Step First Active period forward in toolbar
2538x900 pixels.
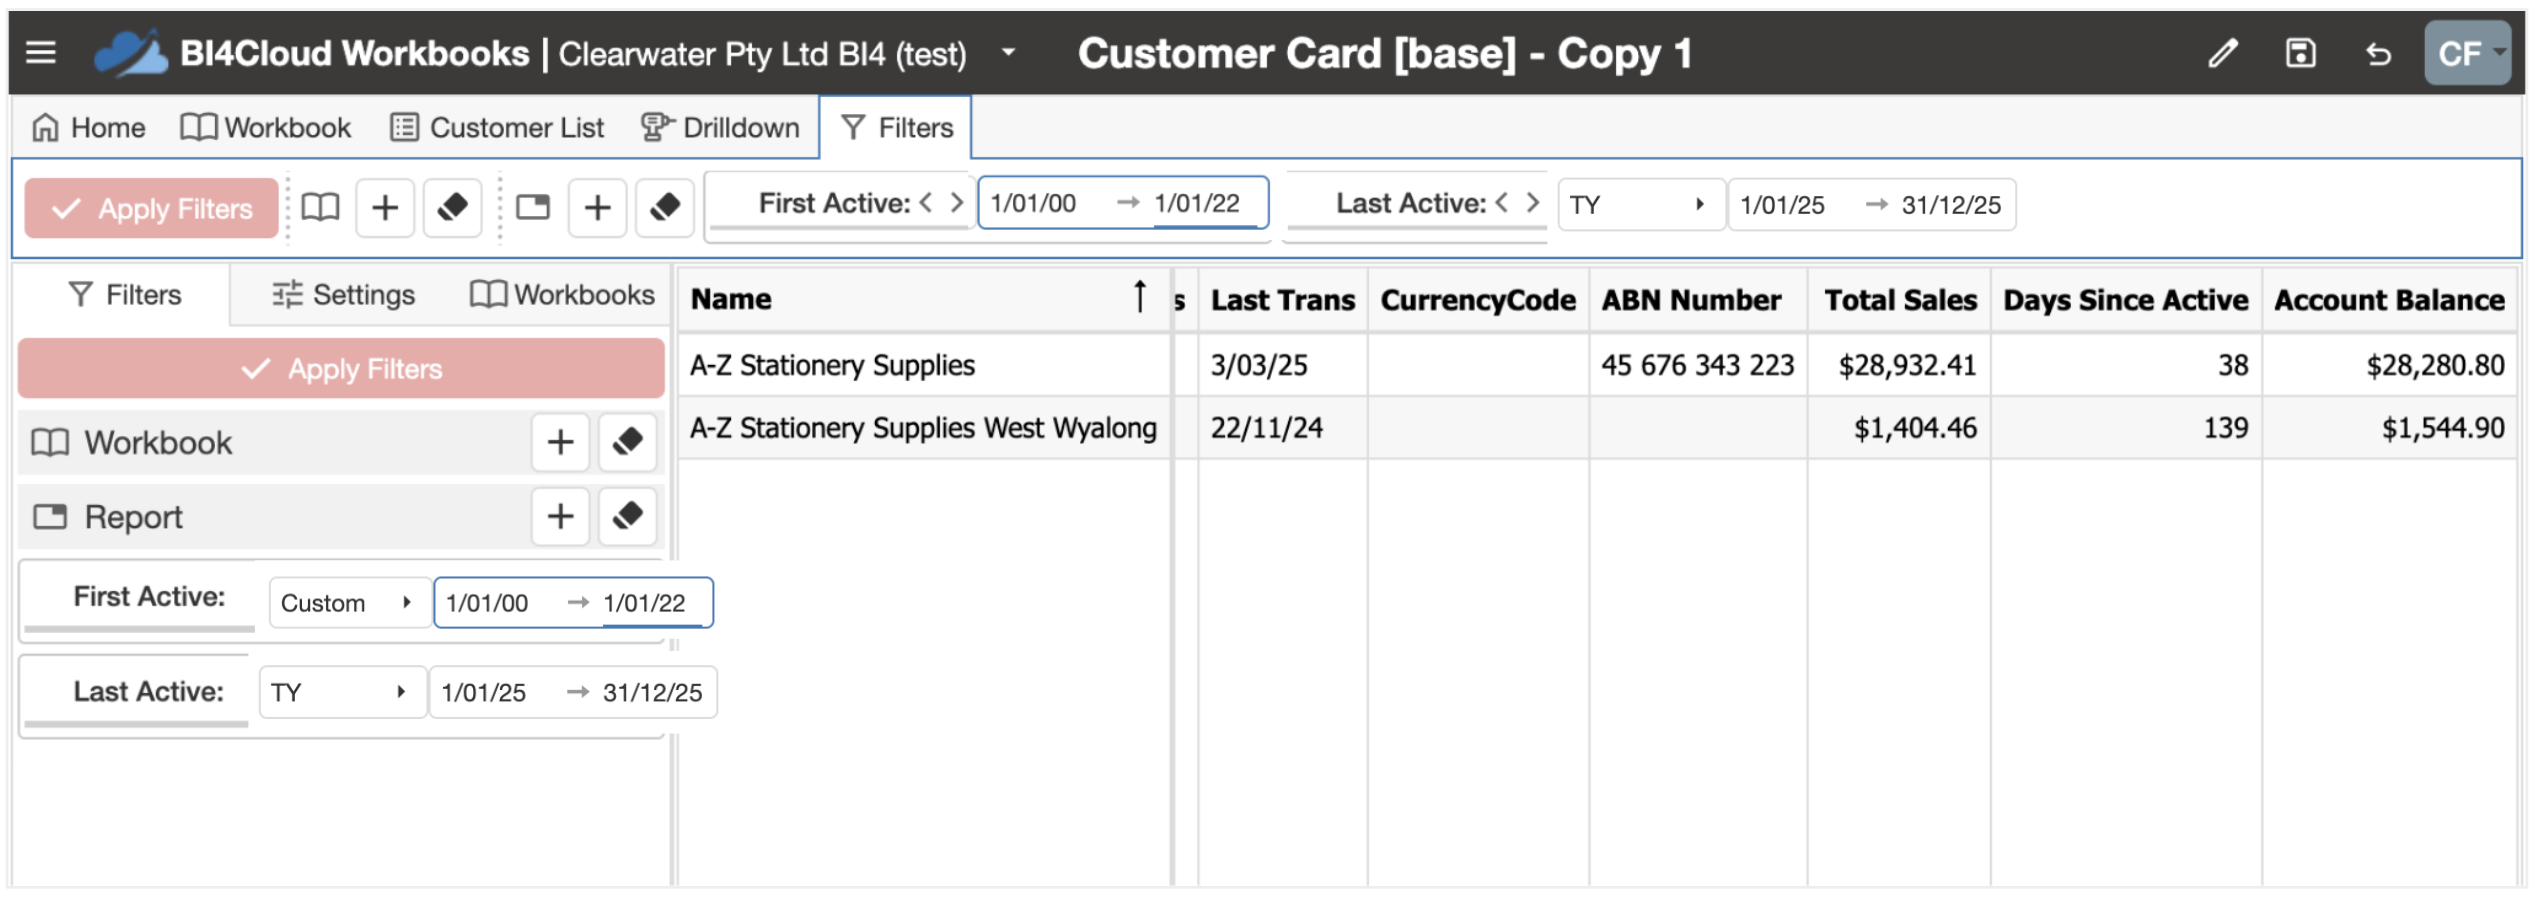point(957,203)
